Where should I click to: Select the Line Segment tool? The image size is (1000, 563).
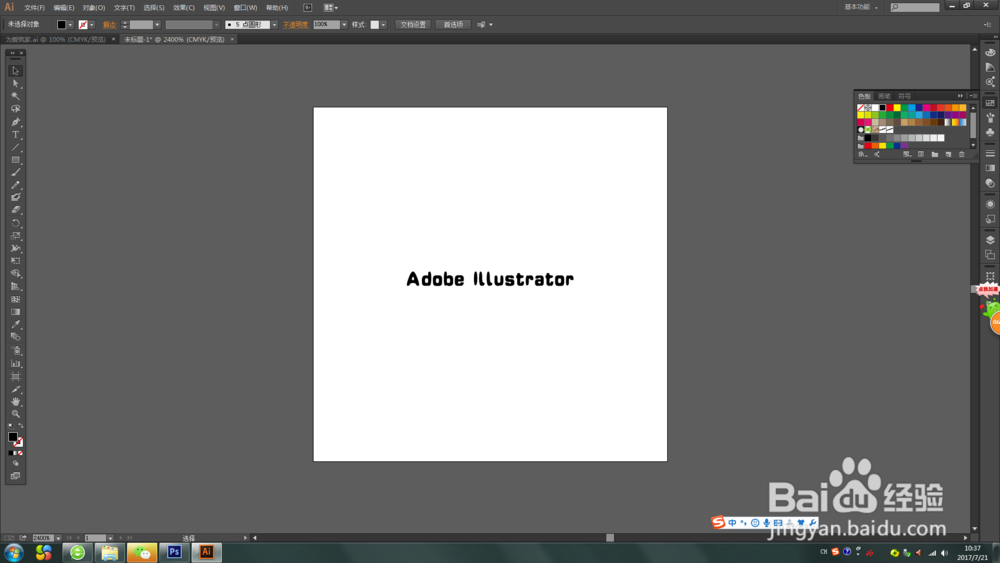15,147
